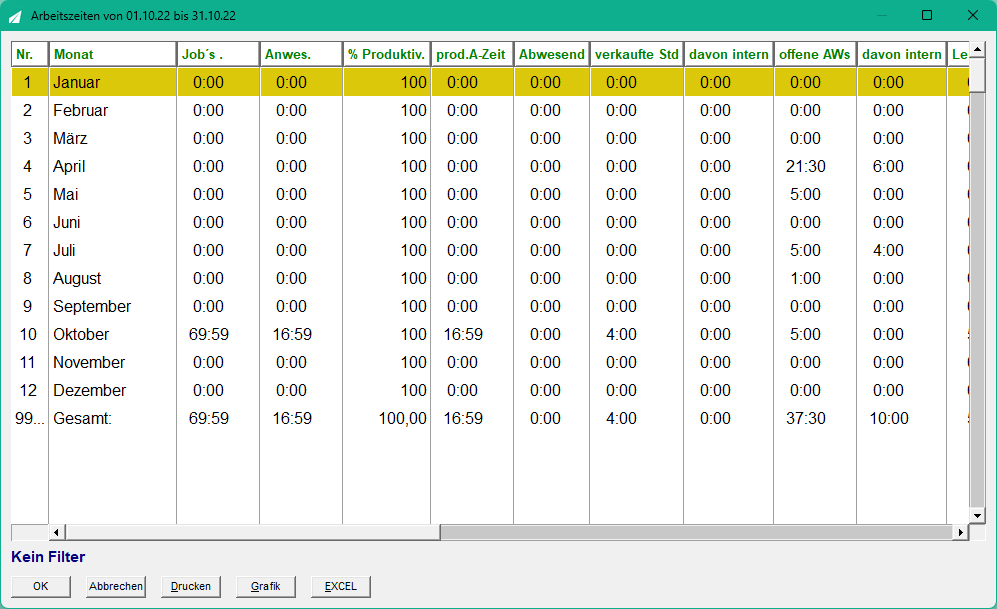The height and width of the screenshot is (609, 997).
Task: Select the Mai row
Action: 490,194
